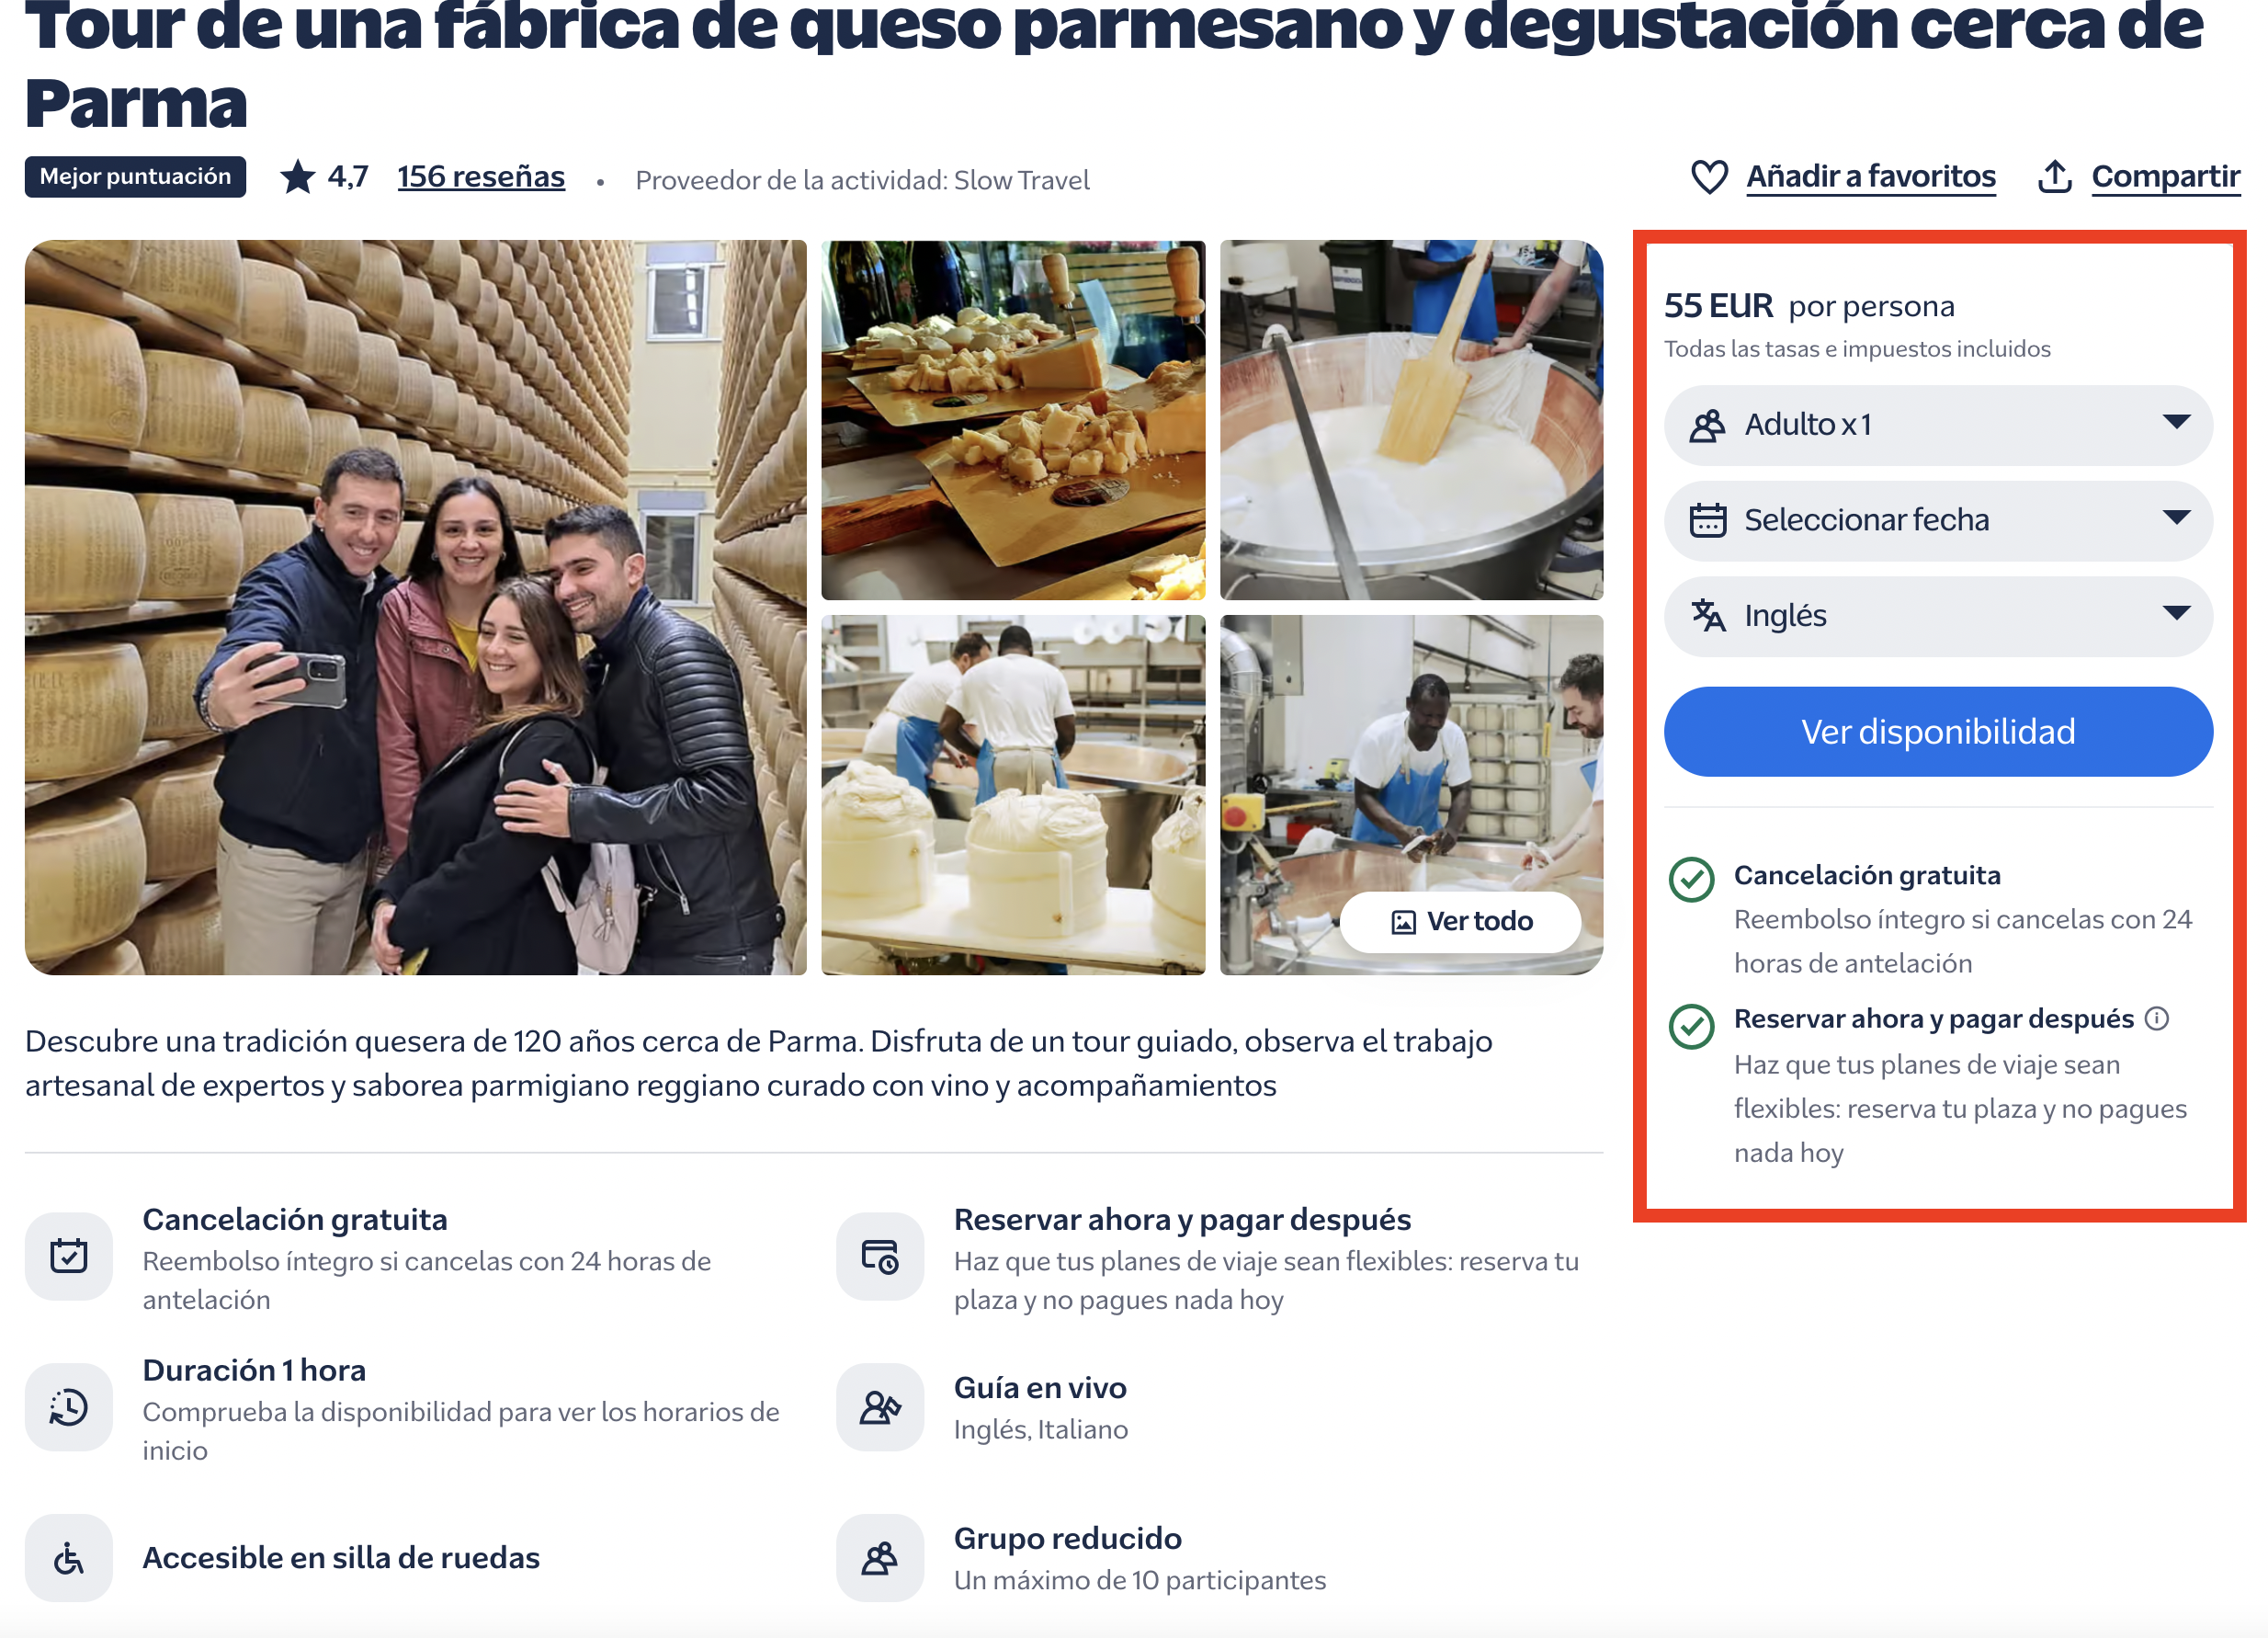The height and width of the screenshot is (1638, 2268).
Task: Click the calendar icon in Seleccionar fecha
Action: (x=1708, y=520)
